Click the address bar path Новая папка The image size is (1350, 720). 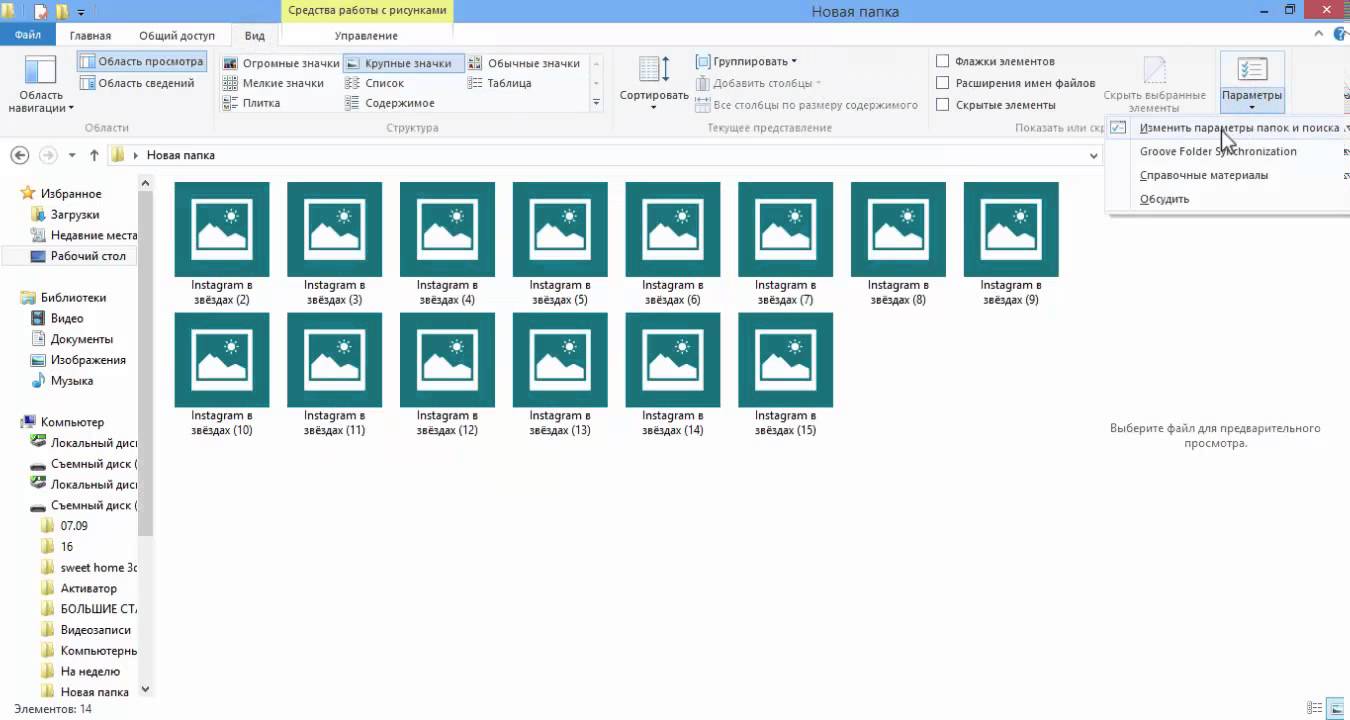pyautogui.click(x=181, y=155)
